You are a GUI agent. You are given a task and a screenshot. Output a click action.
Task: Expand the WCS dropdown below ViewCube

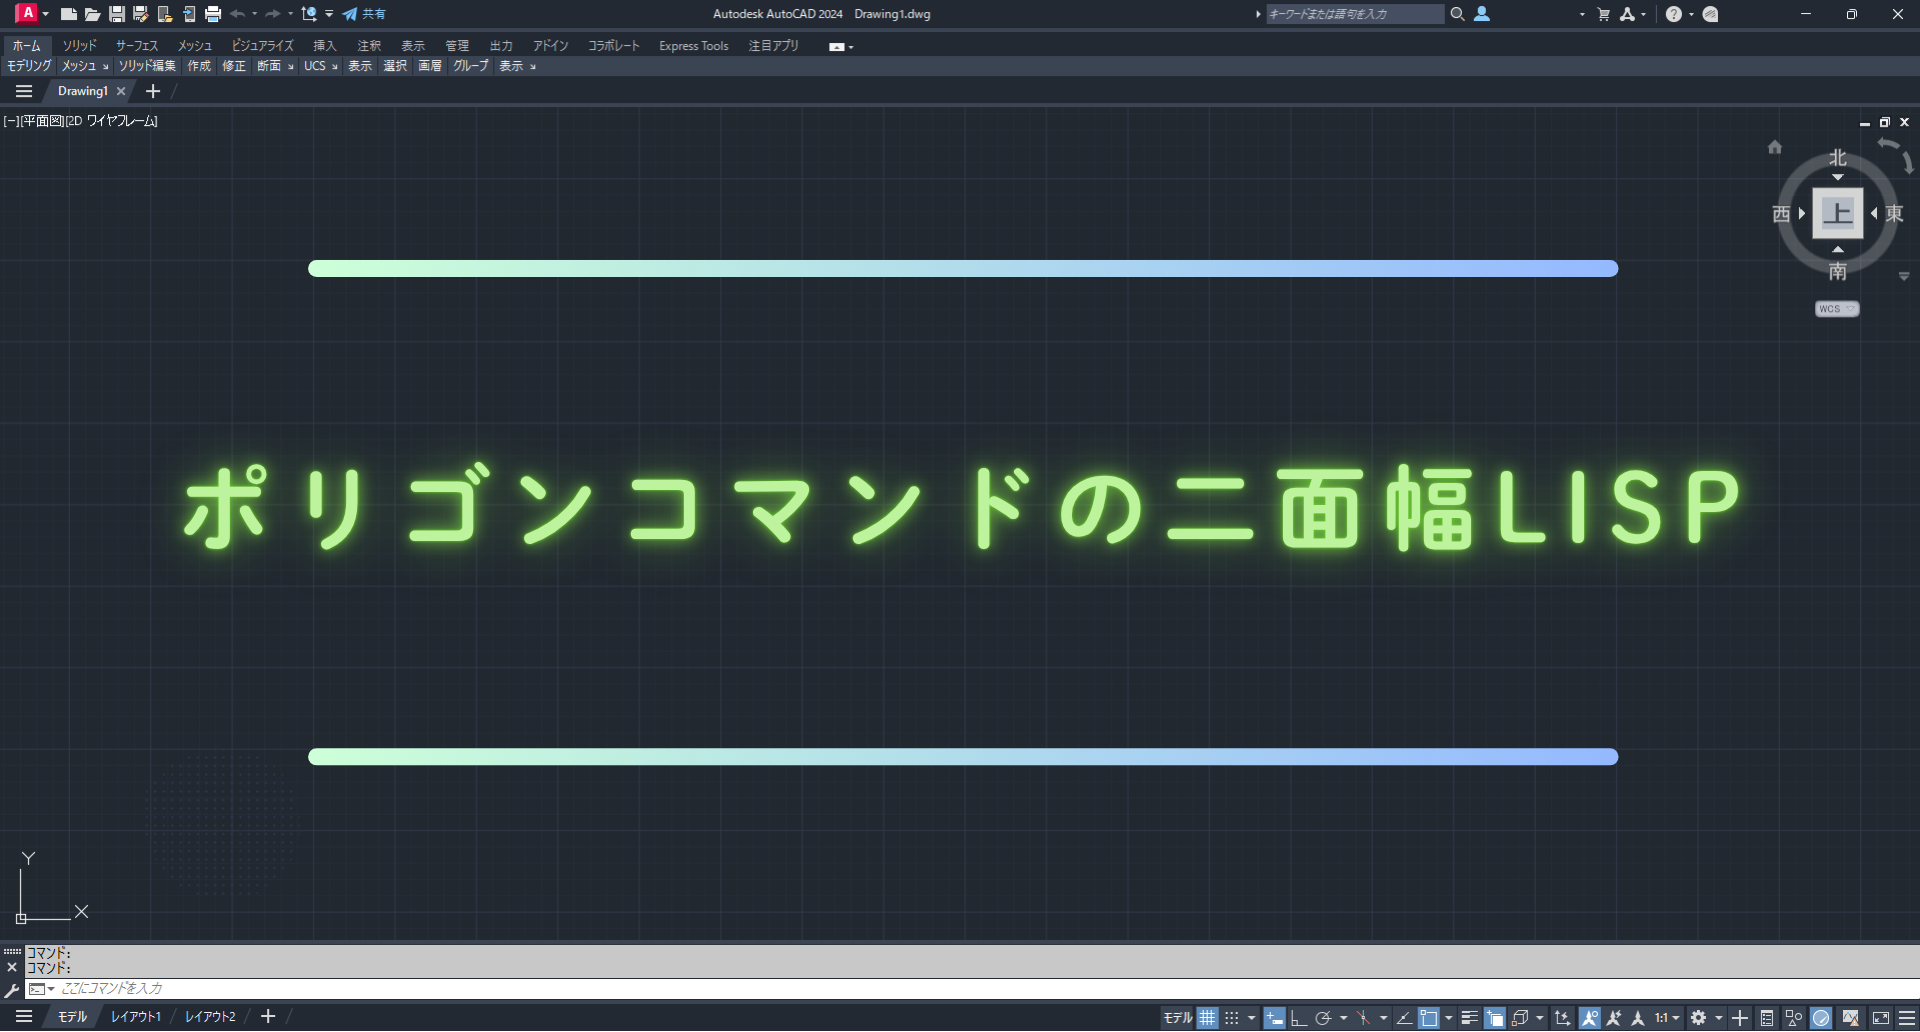click(x=1837, y=309)
